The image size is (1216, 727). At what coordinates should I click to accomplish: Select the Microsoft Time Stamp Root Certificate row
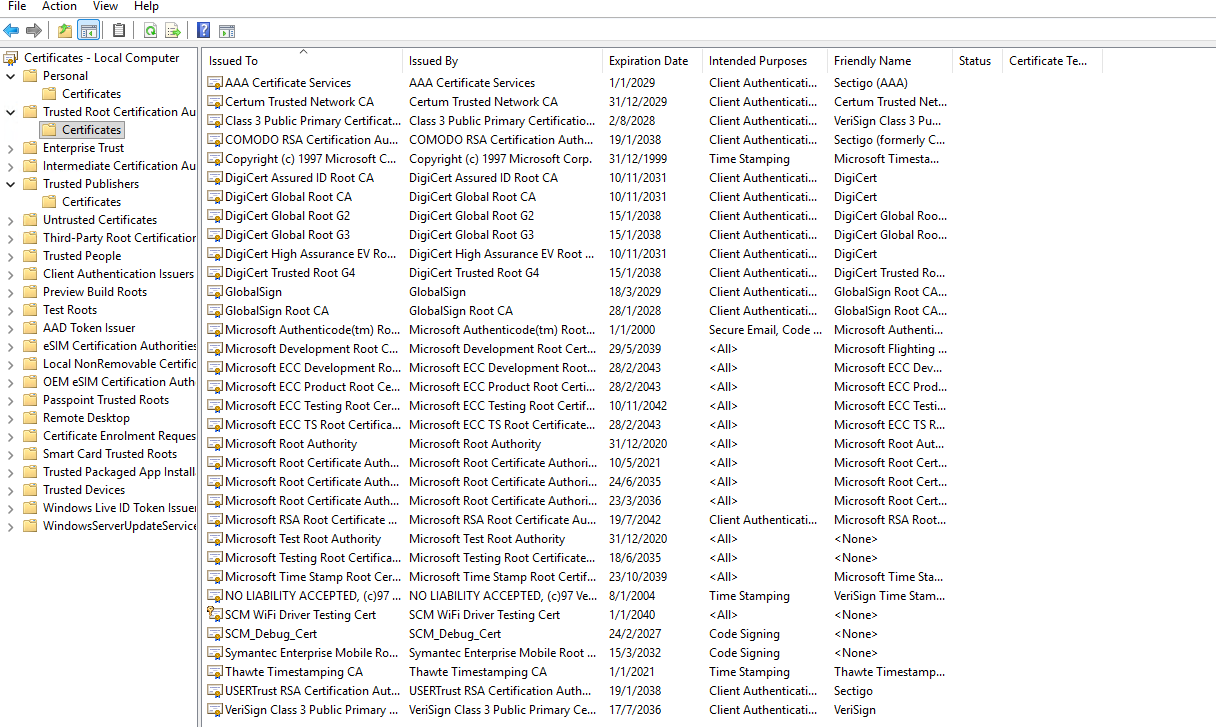pos(577,577)
